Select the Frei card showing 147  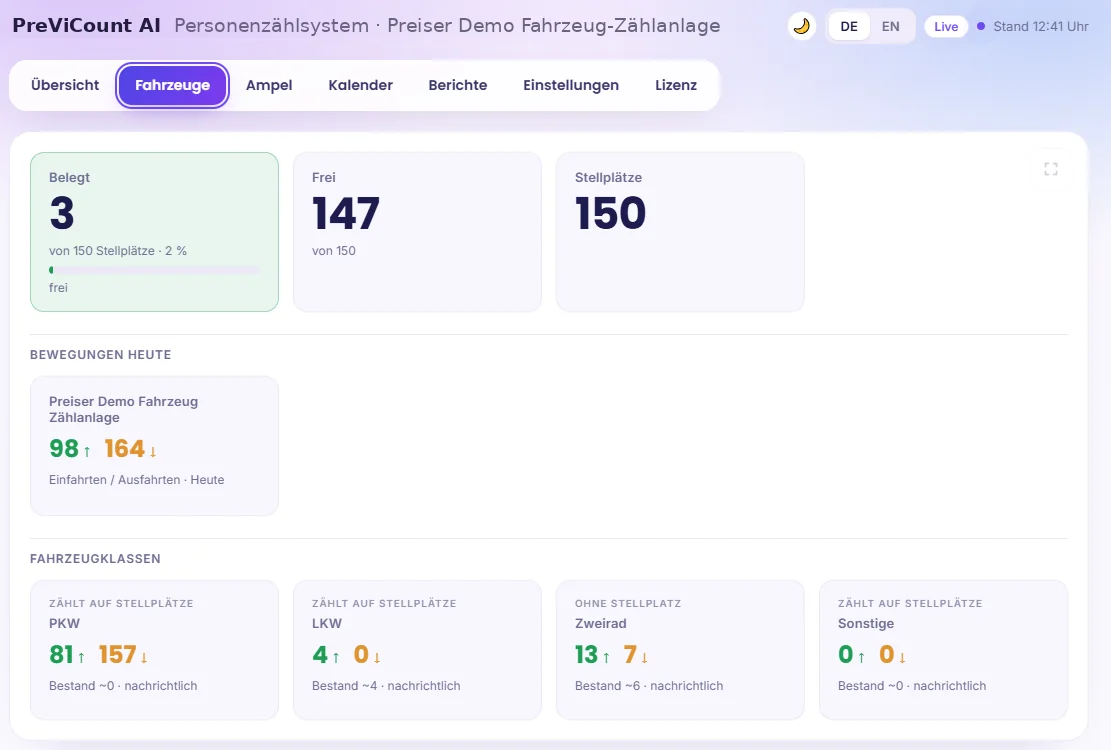tap(417, 232)
